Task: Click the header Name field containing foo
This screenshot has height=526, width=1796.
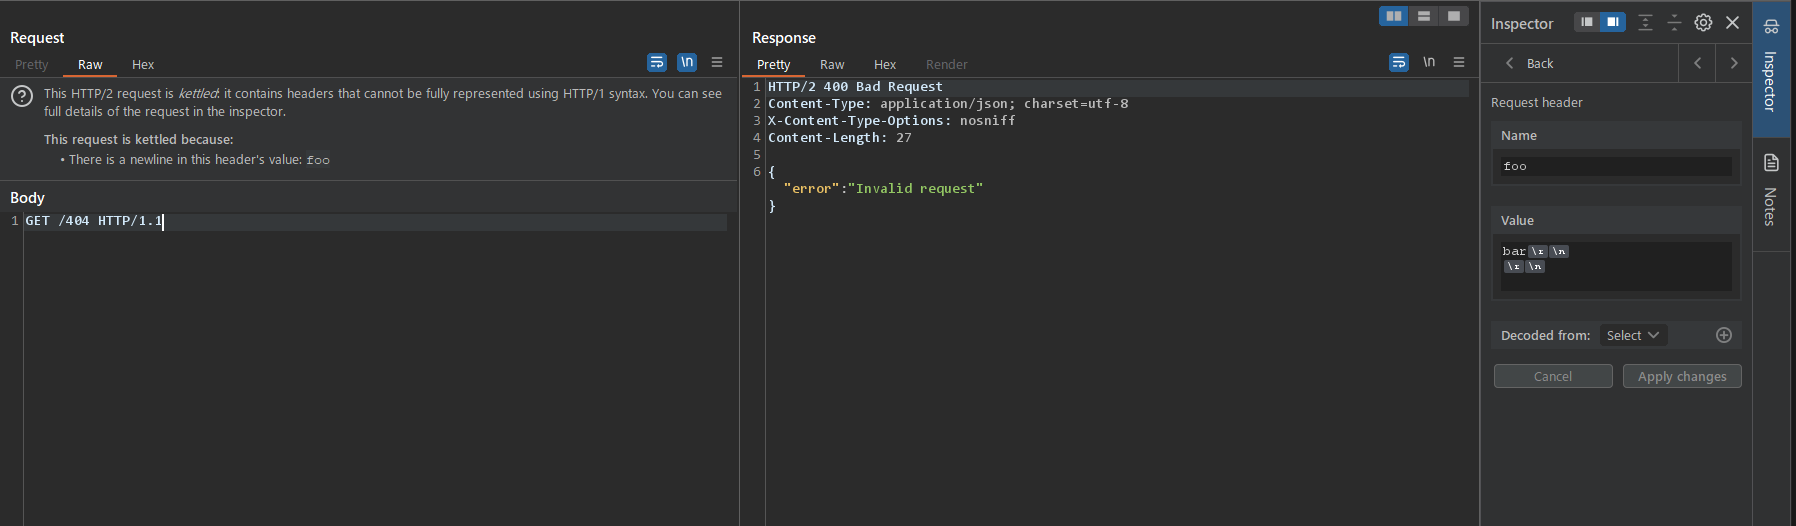Action: point(1616,166)
